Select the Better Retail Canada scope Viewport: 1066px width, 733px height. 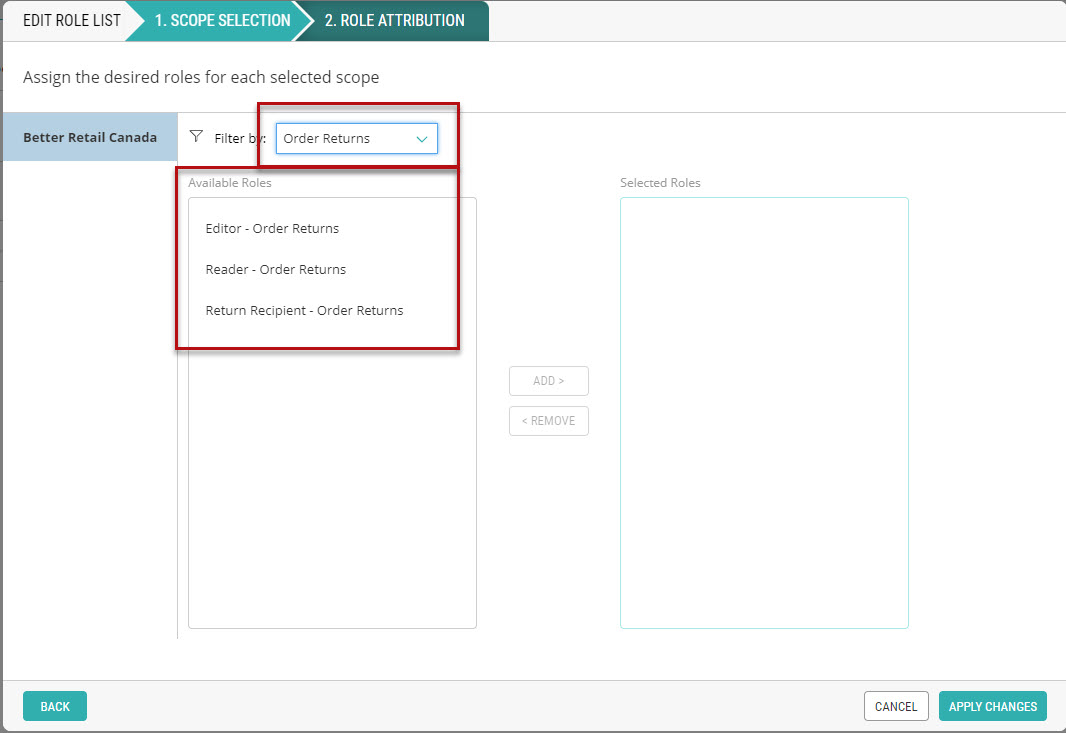tap(90, 137)
